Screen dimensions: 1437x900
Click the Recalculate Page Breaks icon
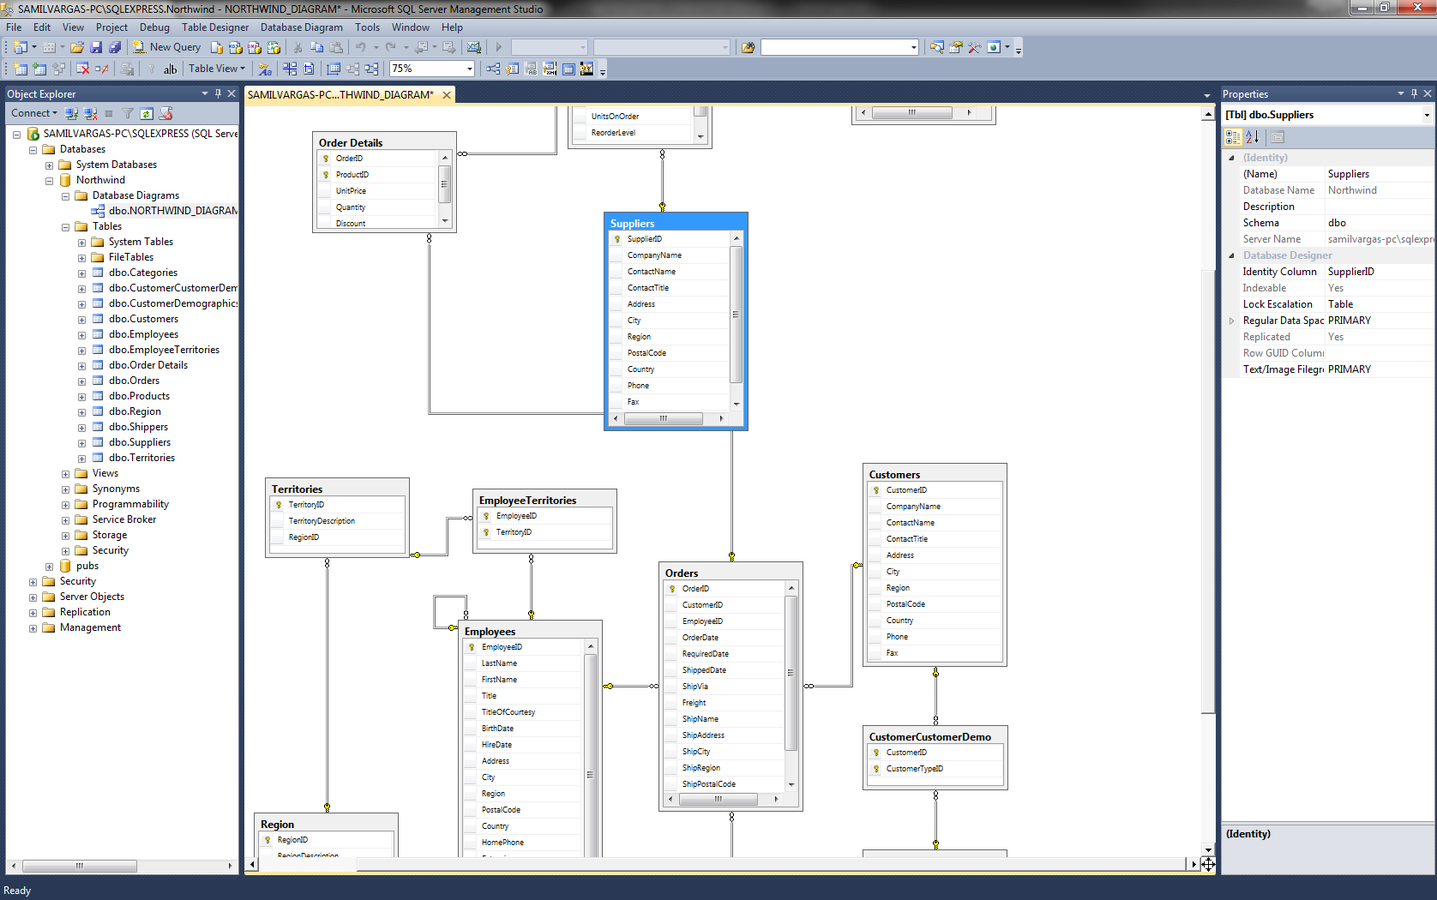(308, 69)
